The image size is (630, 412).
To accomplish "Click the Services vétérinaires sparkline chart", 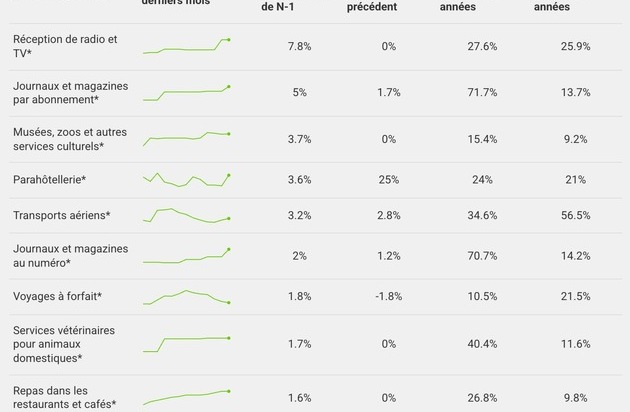I will tap(187, 344).
